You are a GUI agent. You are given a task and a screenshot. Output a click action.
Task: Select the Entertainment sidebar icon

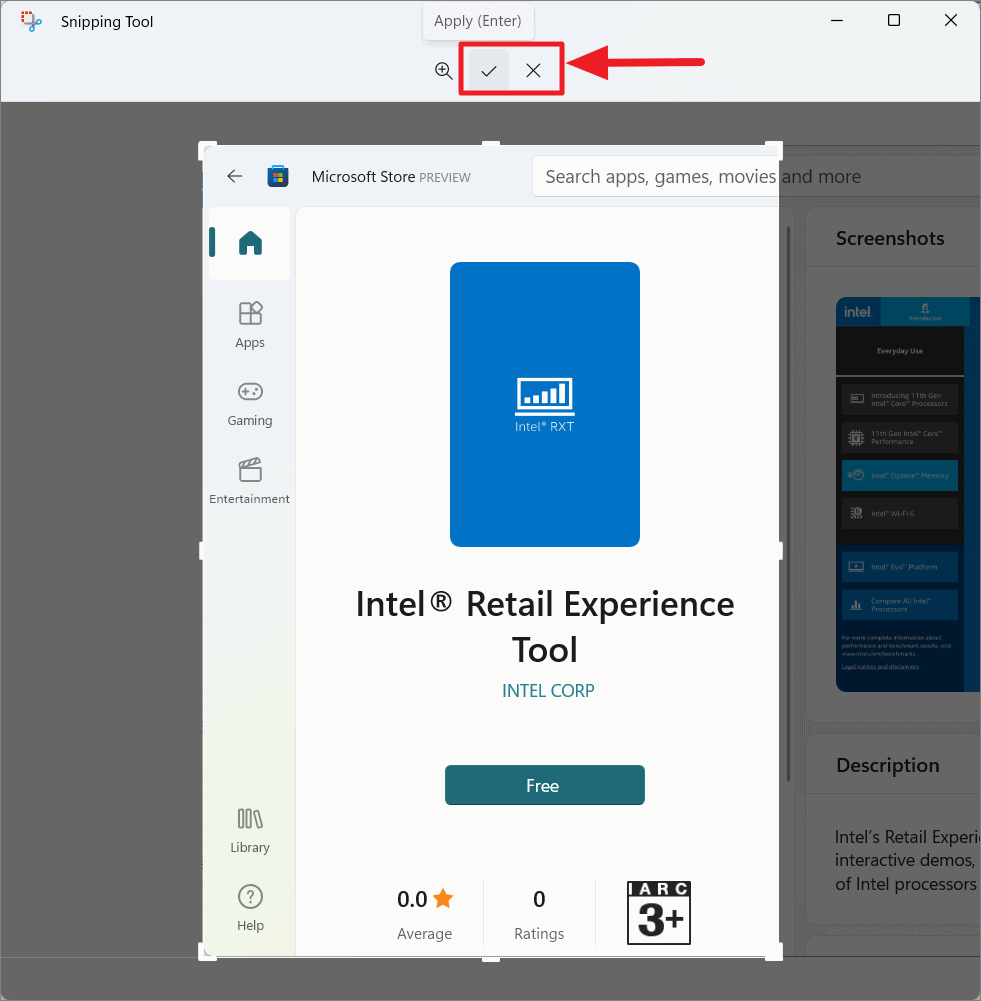[x=249, y=470]
